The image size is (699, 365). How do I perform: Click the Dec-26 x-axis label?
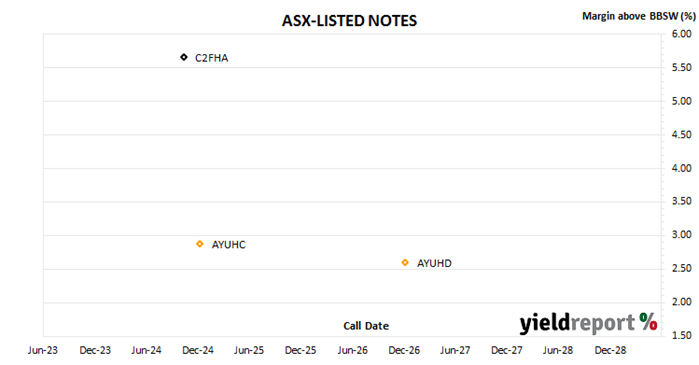[x=404, y=350]
